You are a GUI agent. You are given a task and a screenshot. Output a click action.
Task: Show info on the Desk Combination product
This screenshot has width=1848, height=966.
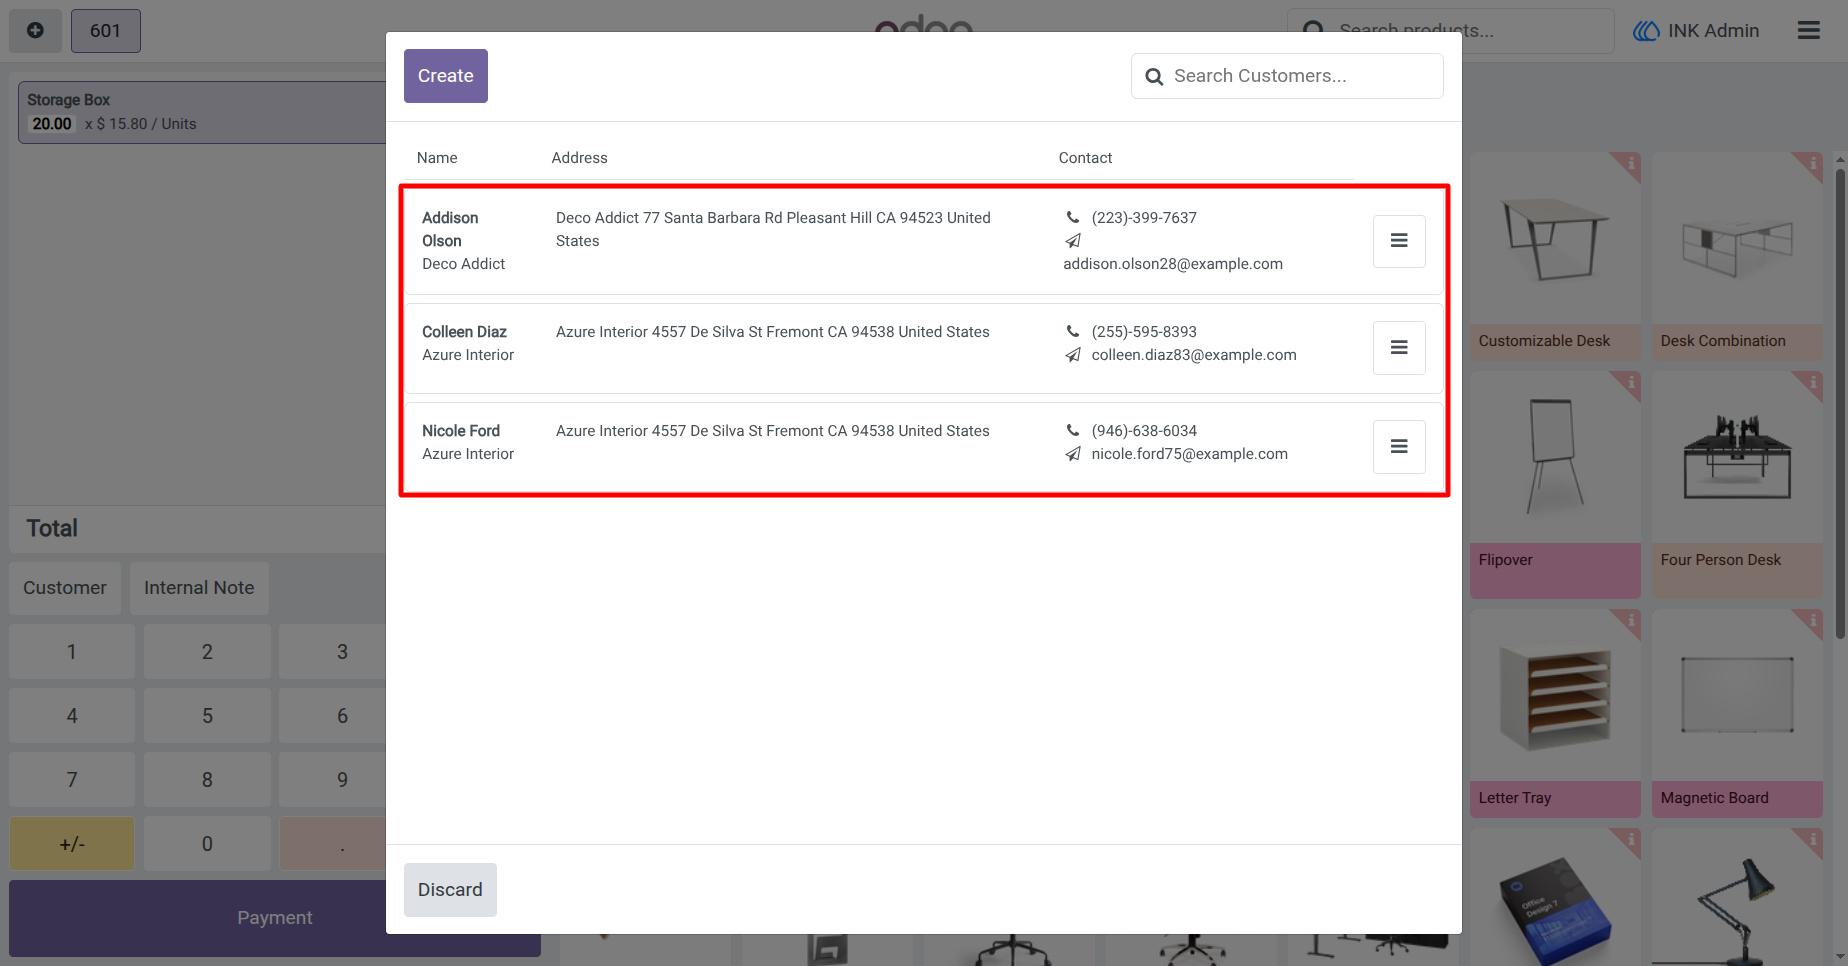point(1812,163)
